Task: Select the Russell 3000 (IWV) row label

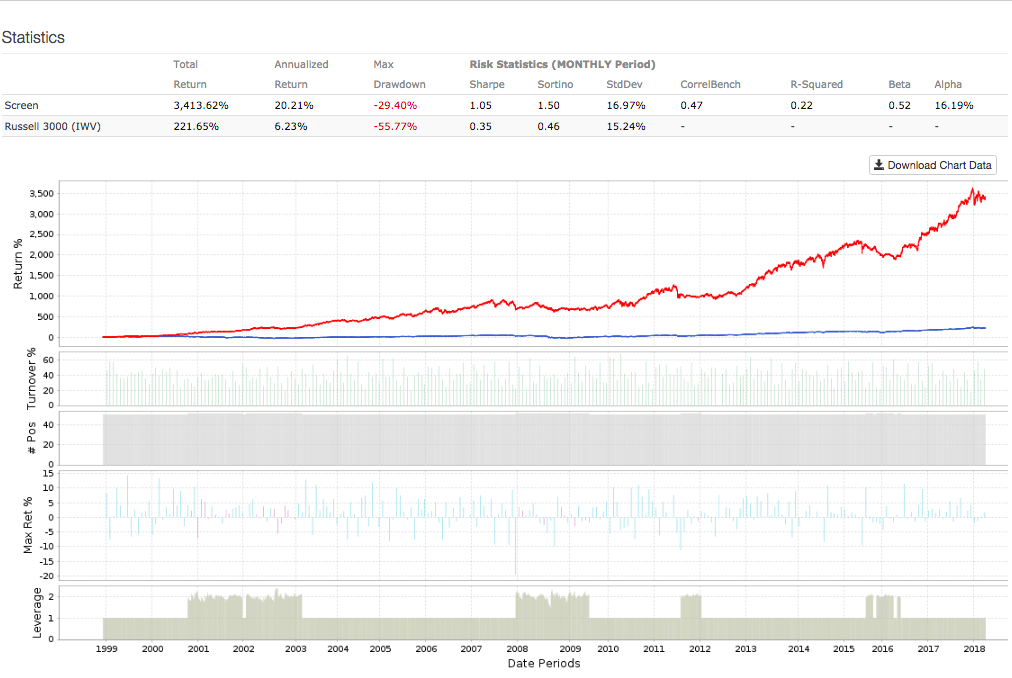Action: [x=50, y=126]
